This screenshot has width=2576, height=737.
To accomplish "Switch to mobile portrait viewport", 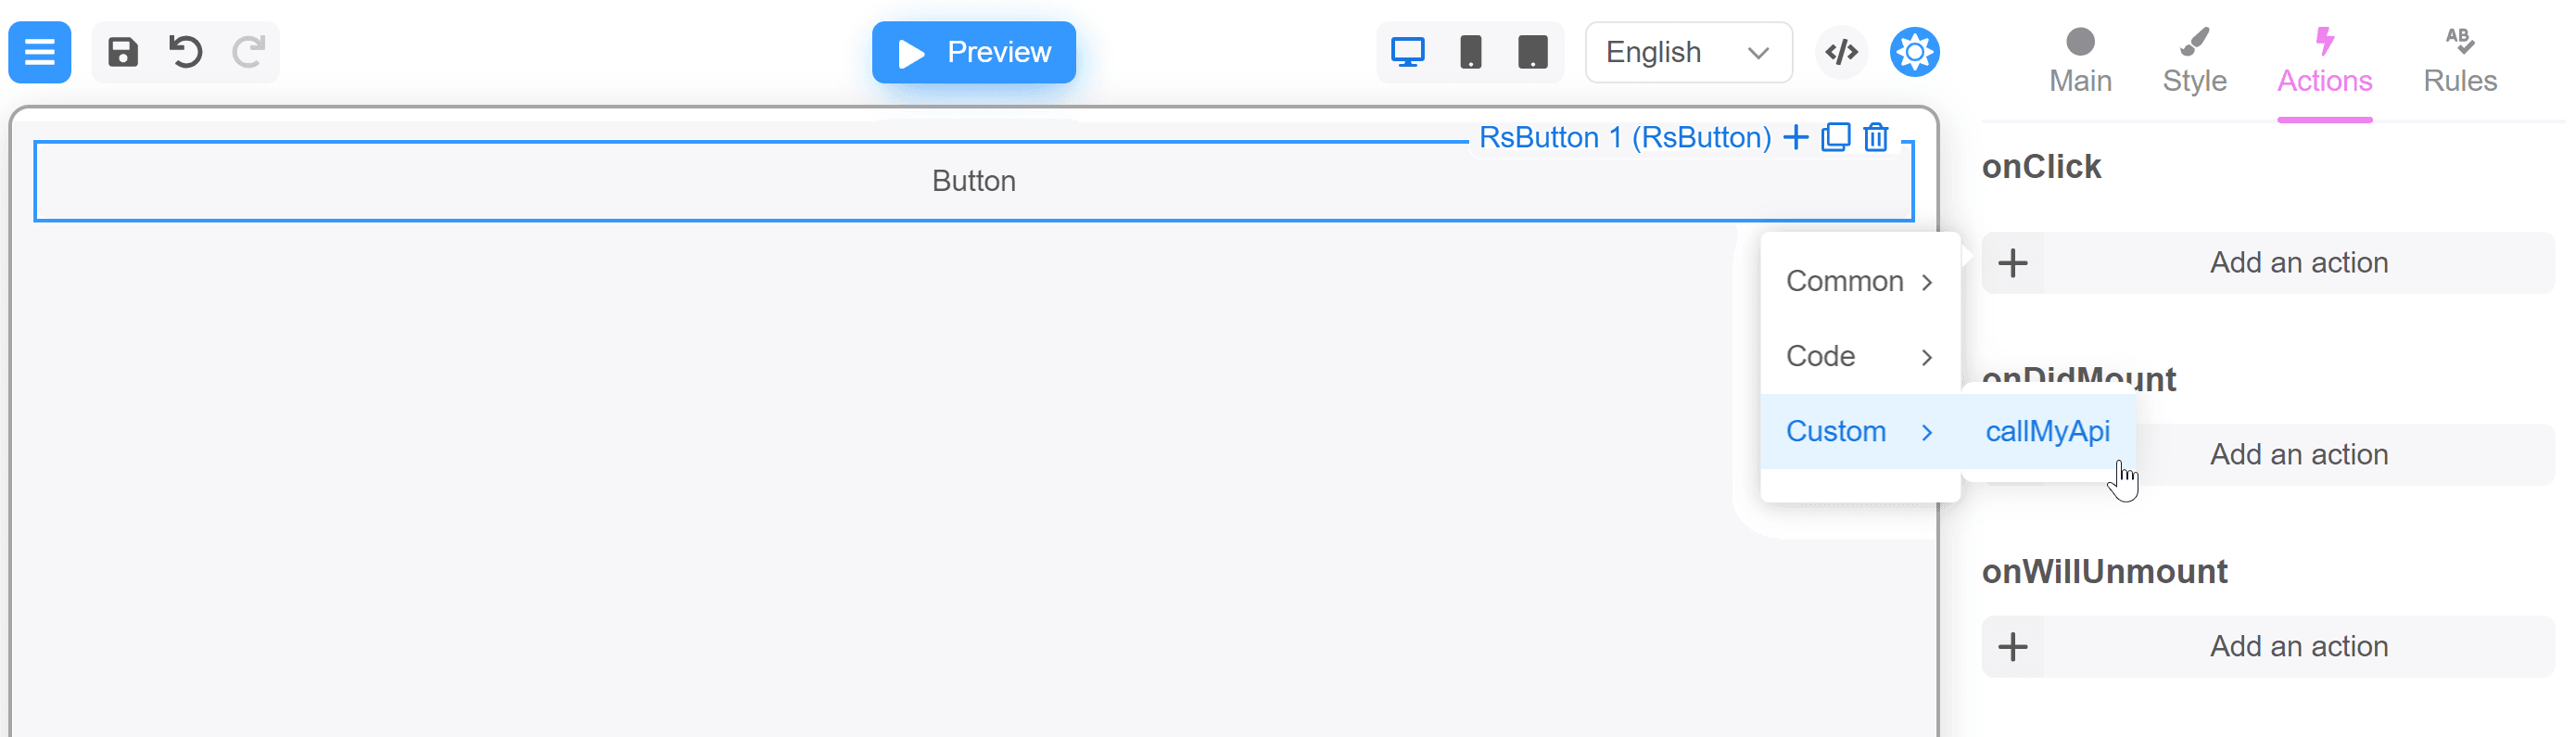I will 1470,52.
